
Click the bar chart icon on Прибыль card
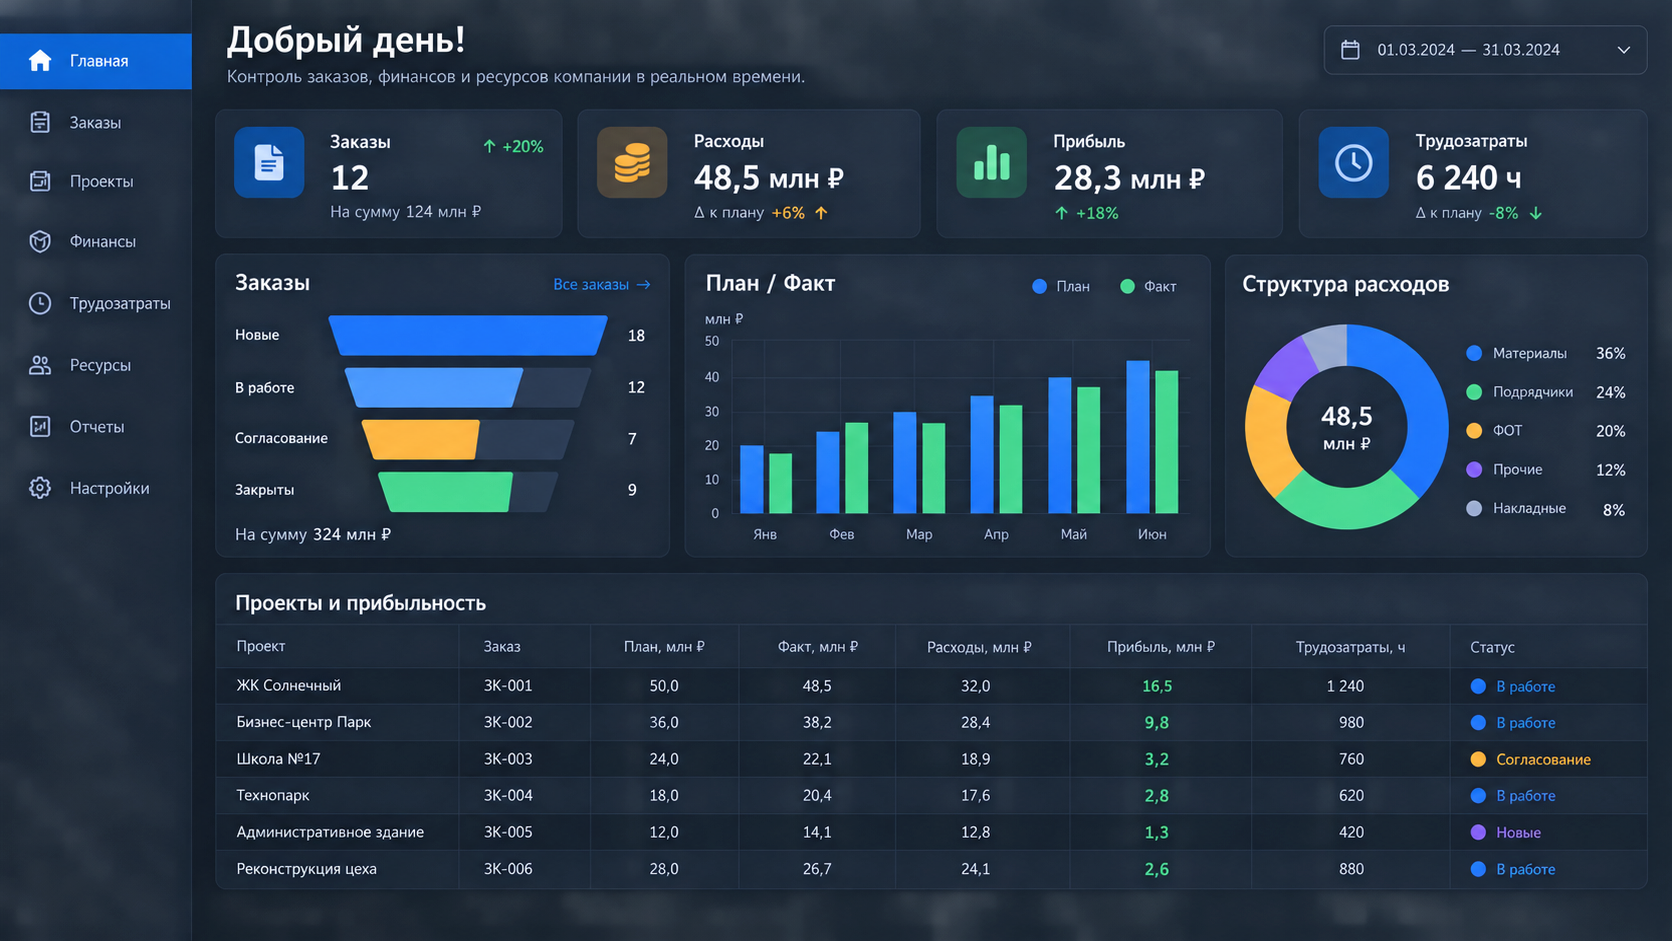(x=991, y=162)
